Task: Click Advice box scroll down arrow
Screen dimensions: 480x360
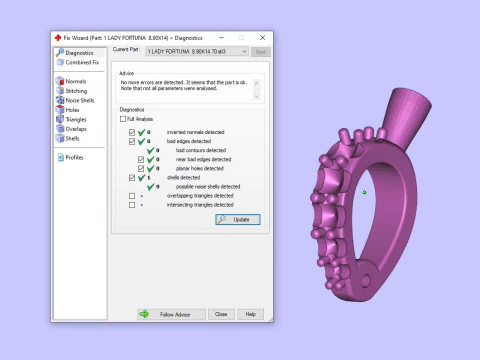Action: click(x=256, y=96)
